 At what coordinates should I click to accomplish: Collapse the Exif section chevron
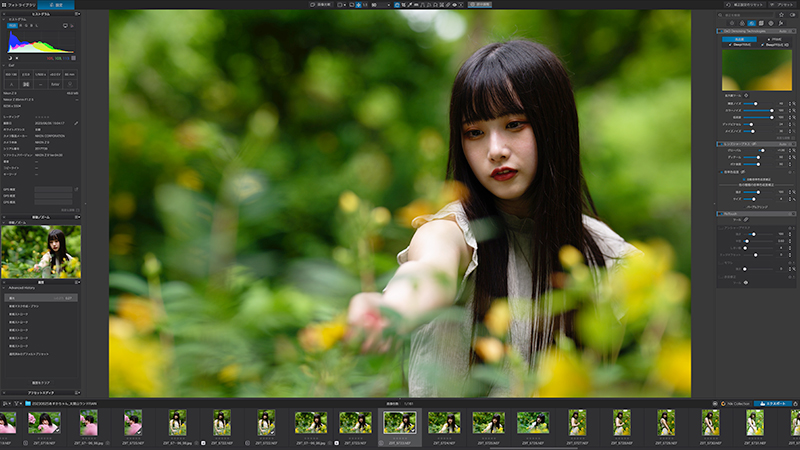[4, 65]
